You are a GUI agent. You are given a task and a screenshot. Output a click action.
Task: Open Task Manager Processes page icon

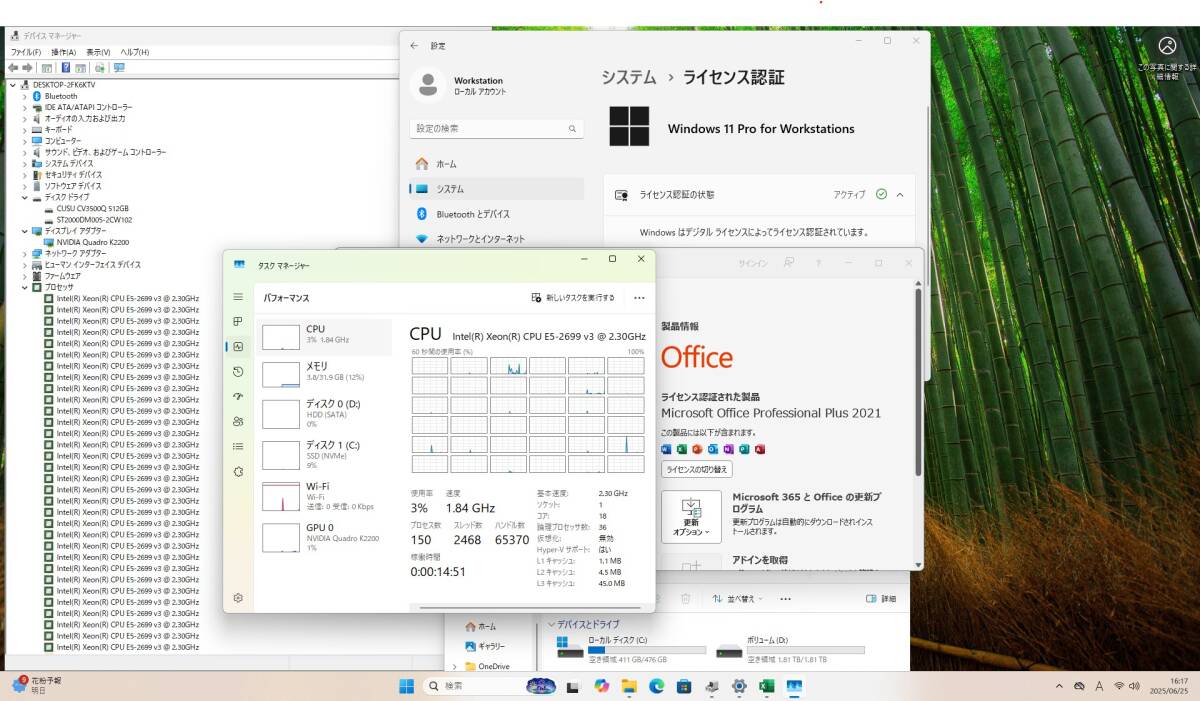238,321
